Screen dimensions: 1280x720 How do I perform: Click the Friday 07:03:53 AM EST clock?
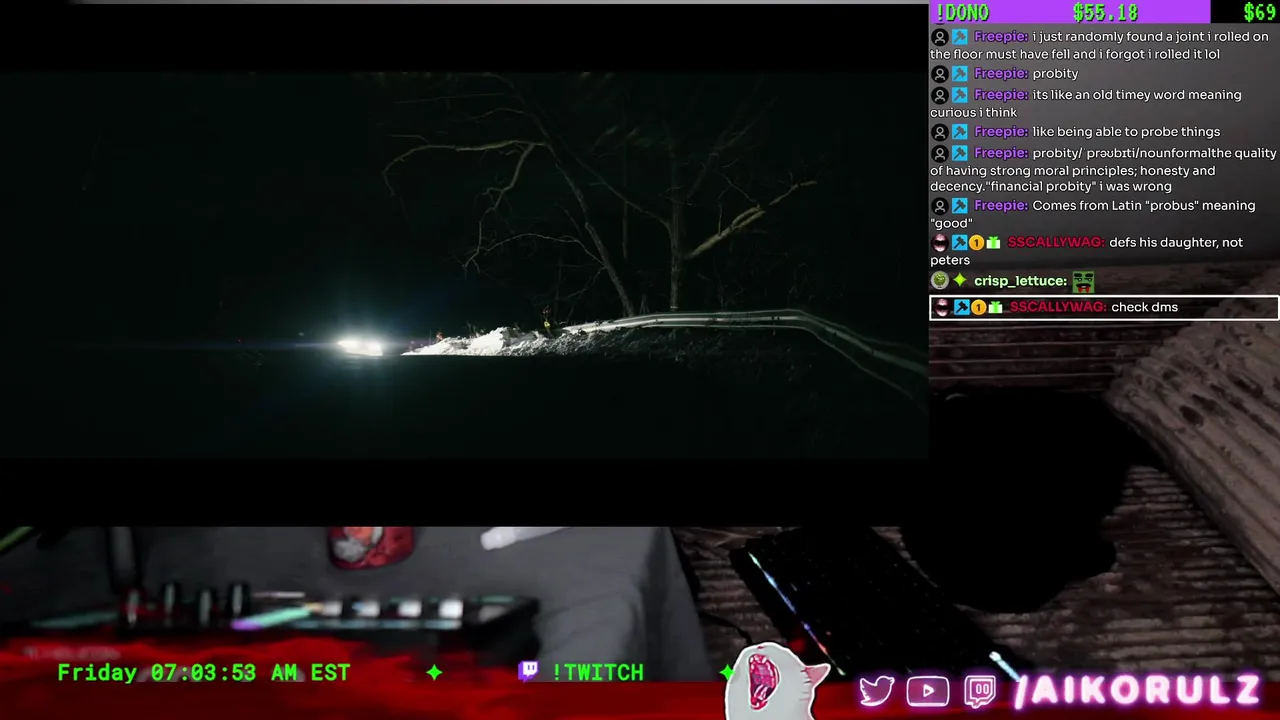point(204,672)
